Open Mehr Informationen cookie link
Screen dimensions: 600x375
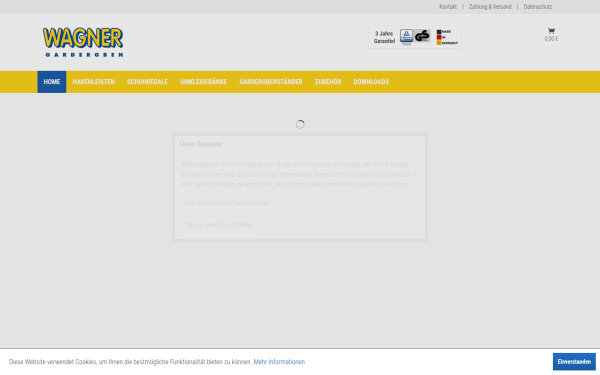279,362
